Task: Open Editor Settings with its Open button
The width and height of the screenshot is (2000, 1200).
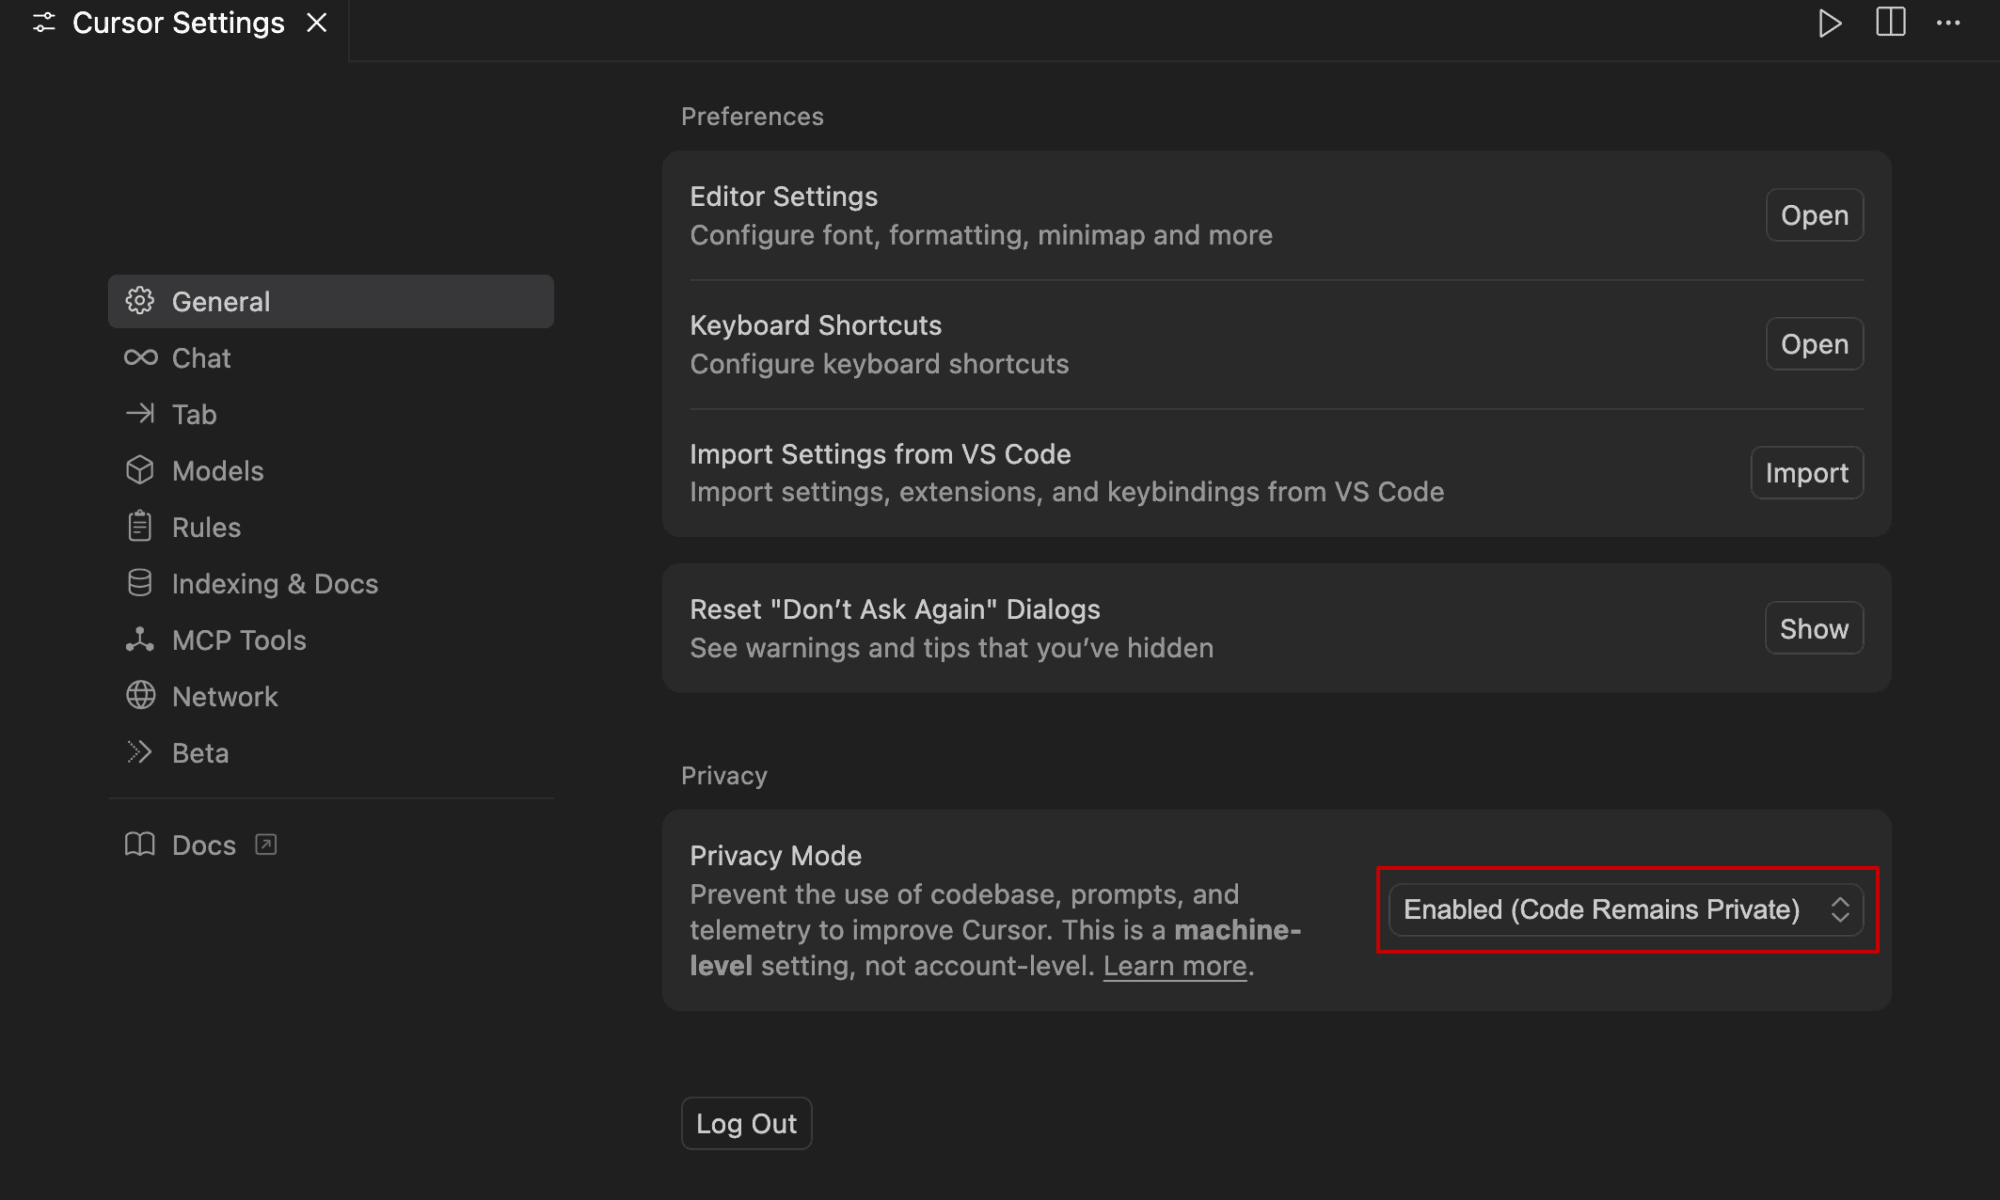Action: pos(1814,215)
